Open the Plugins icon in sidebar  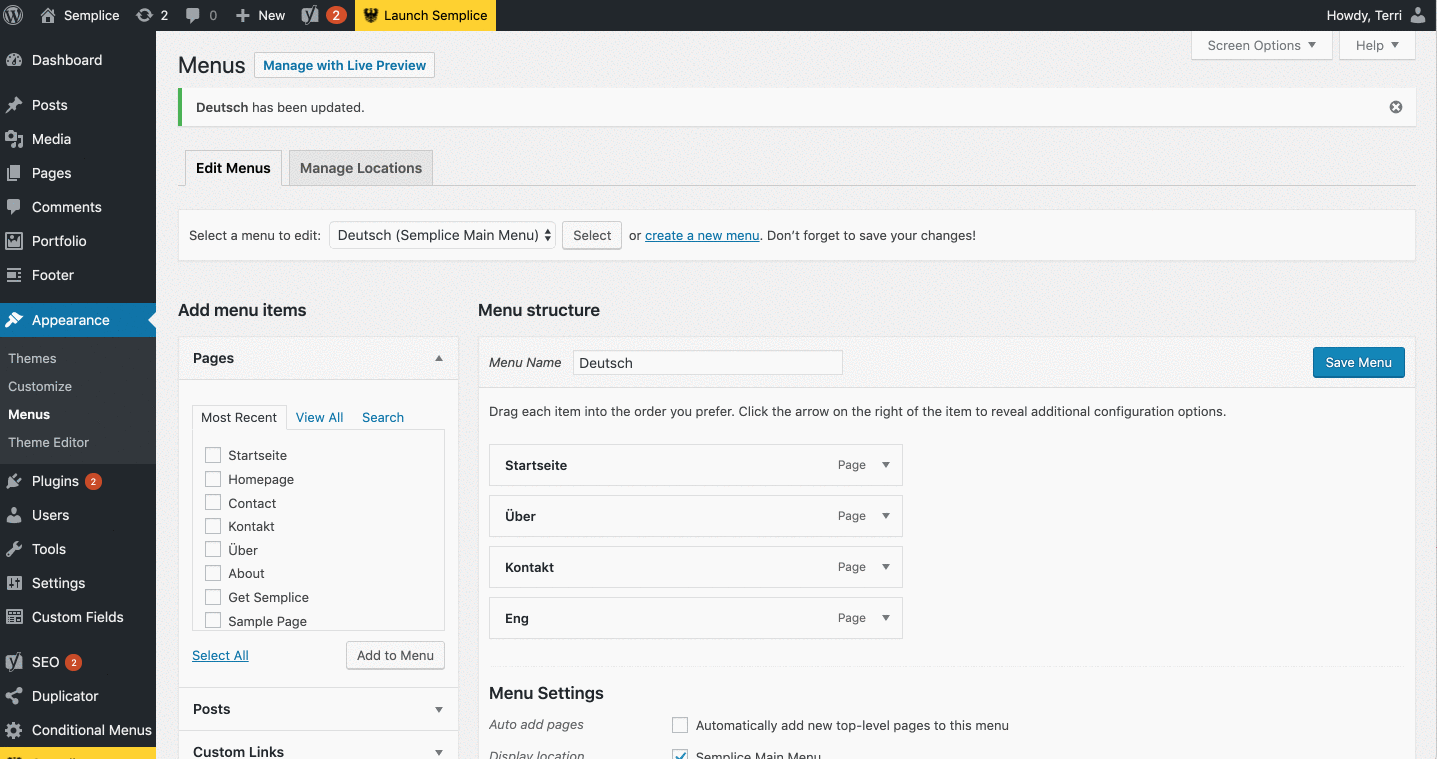coord(17,481)
